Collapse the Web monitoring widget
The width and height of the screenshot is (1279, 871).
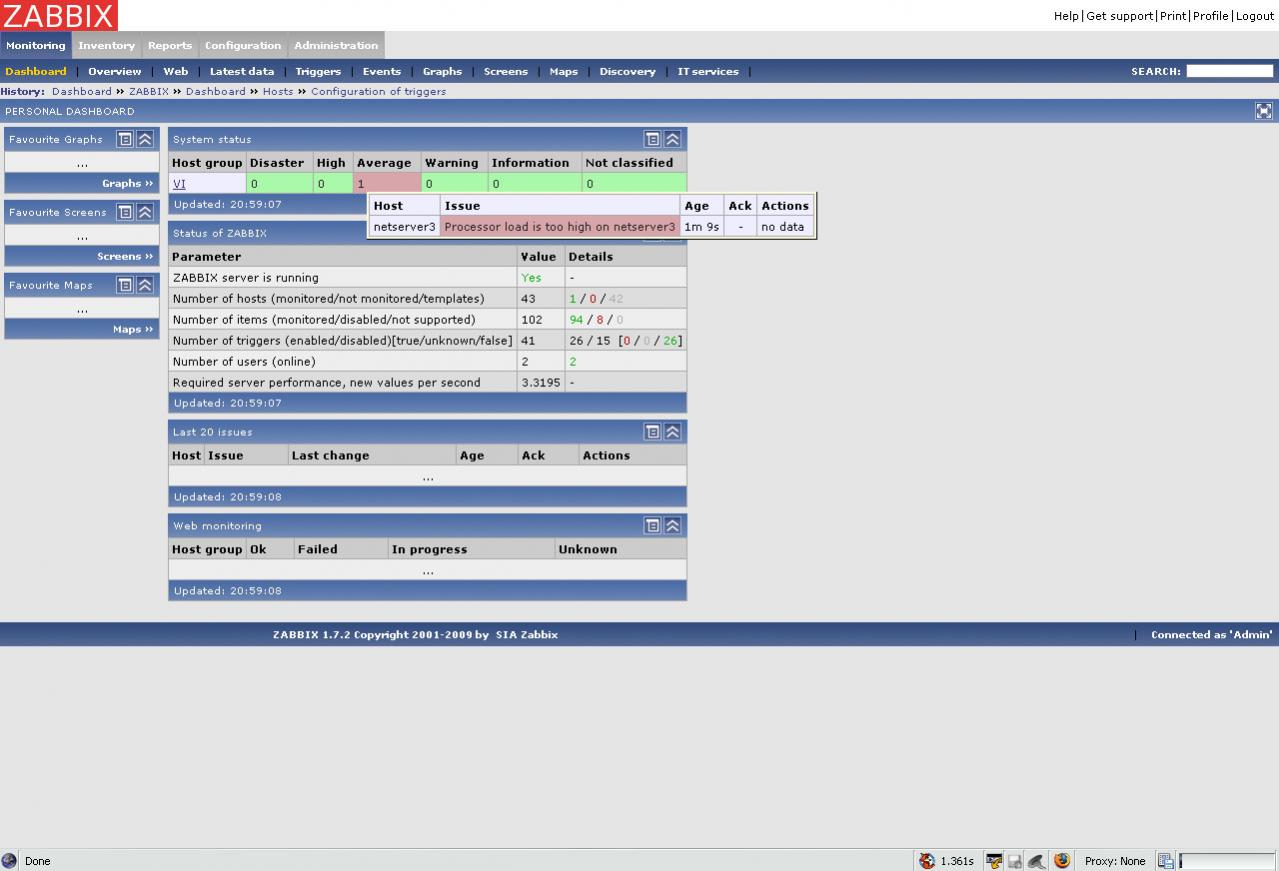tap(672, 525)
